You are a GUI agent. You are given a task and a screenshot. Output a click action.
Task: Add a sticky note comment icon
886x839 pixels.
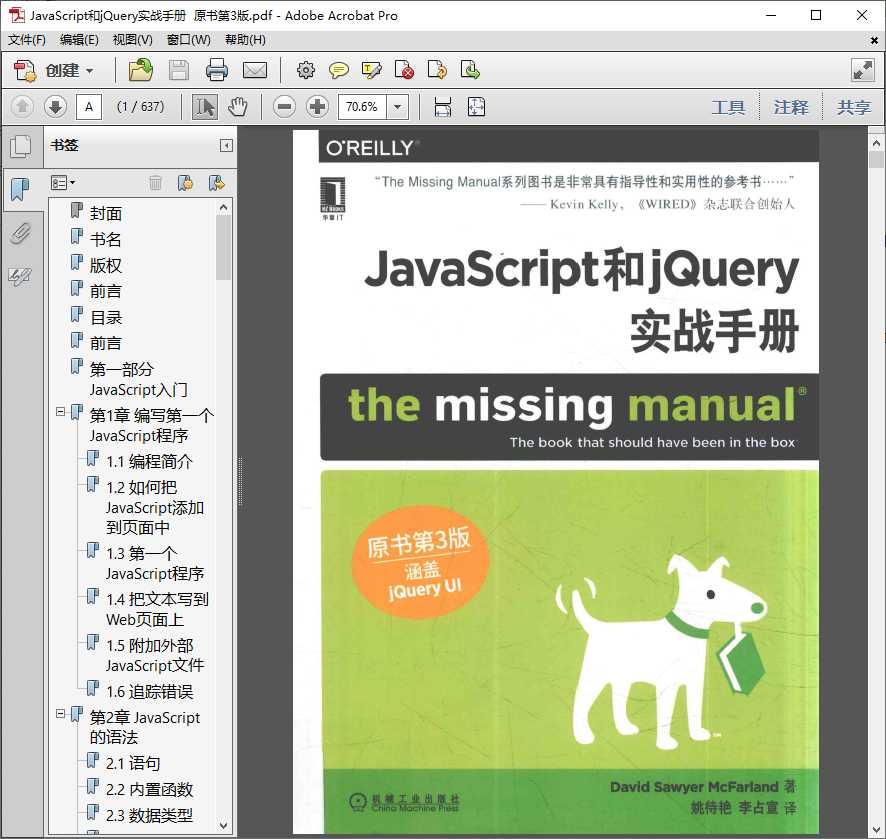(338, 71)
